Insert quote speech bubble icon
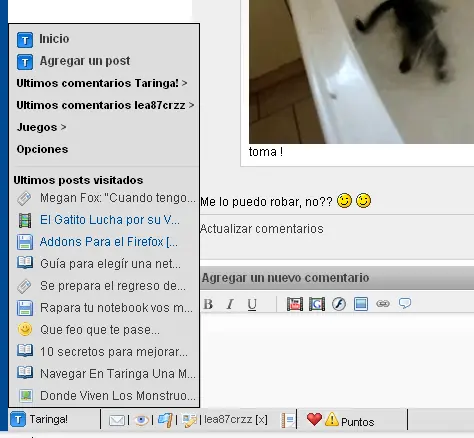The height and width of the screenshot is (438, 474). pyautogui.click(x=405, y=303)
